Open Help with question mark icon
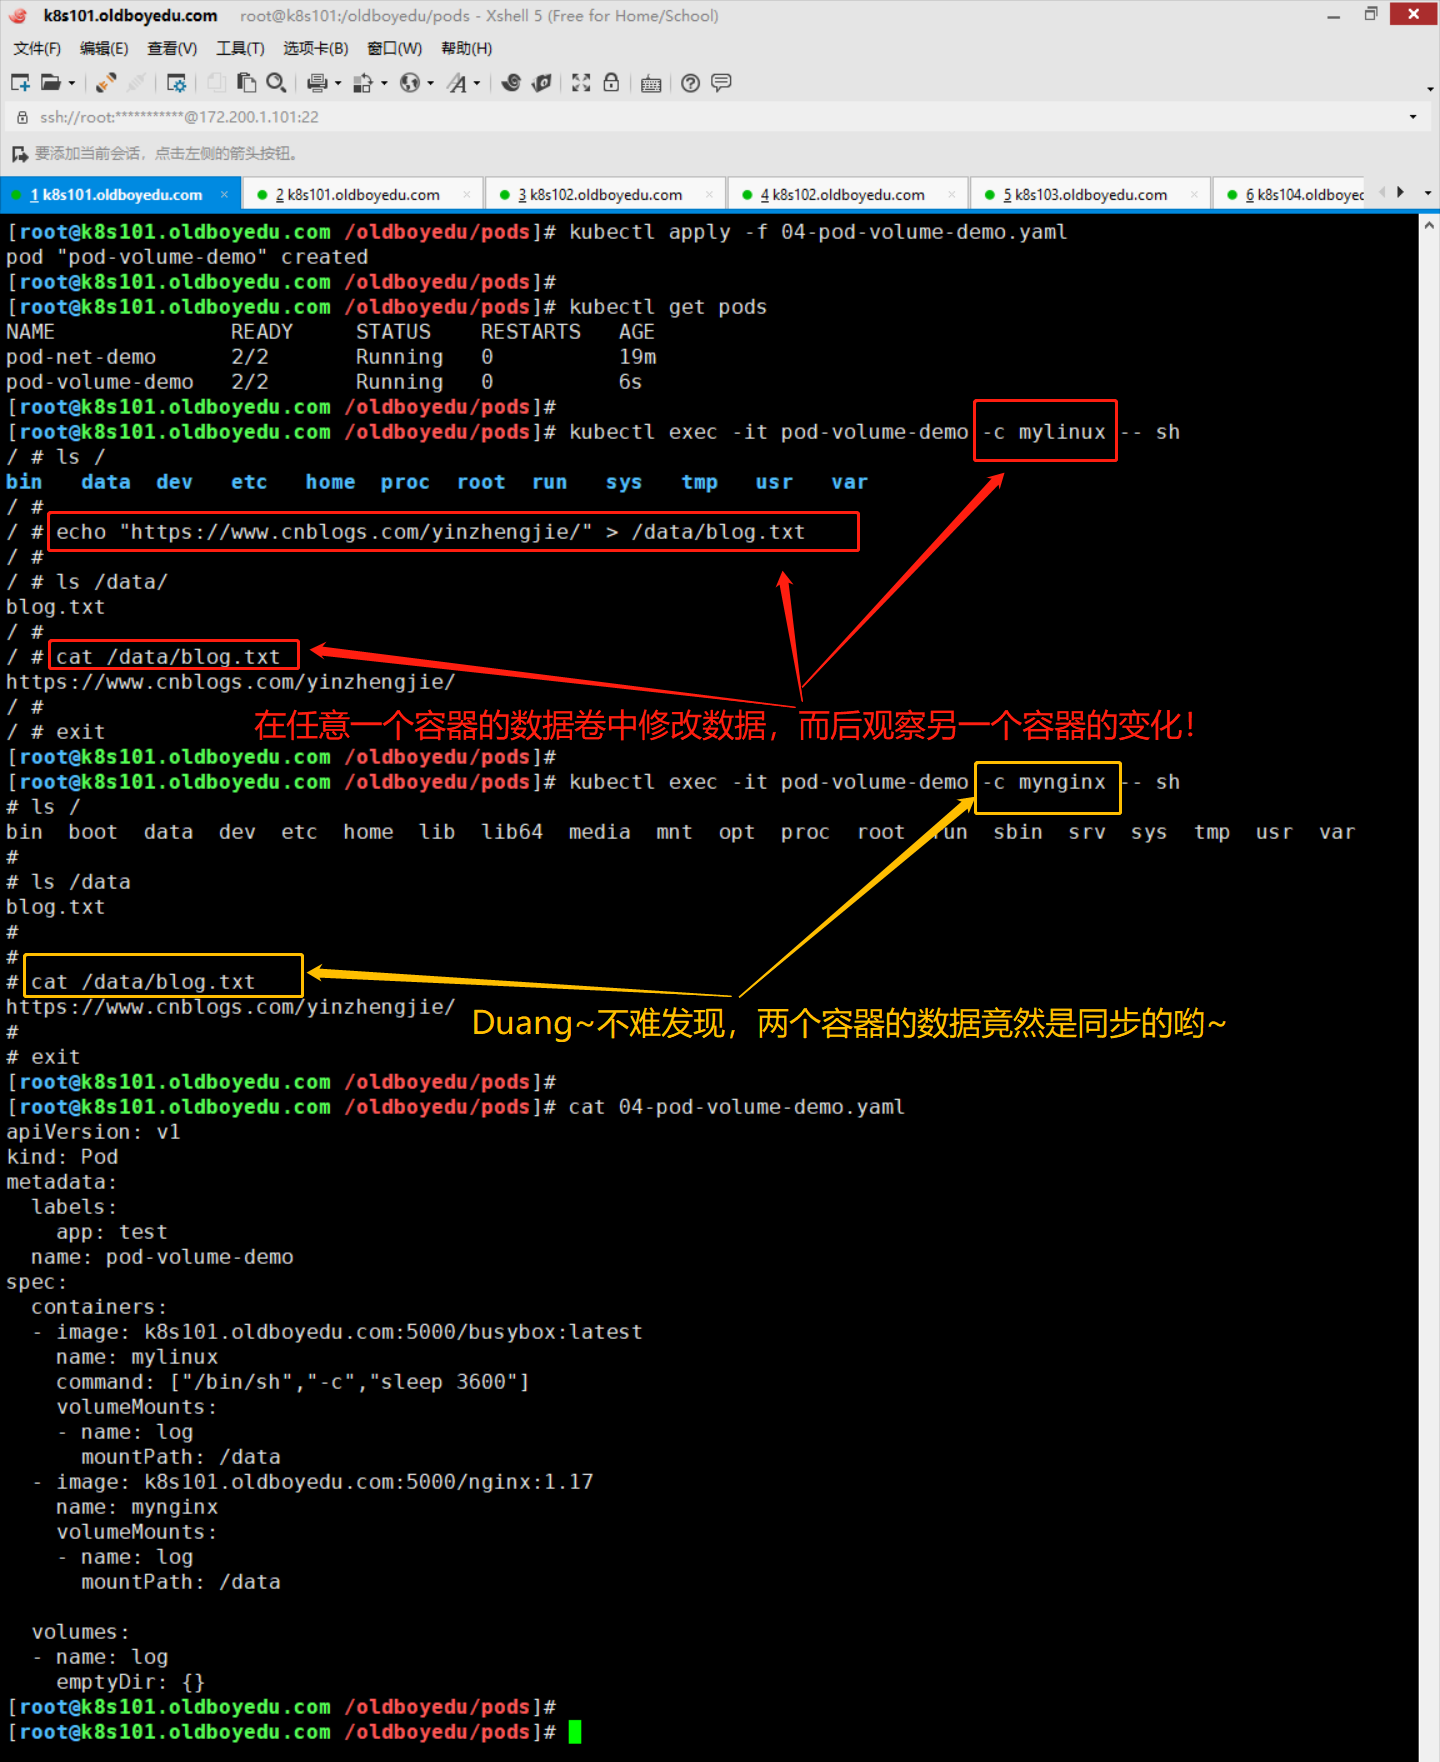 [690, 83]
